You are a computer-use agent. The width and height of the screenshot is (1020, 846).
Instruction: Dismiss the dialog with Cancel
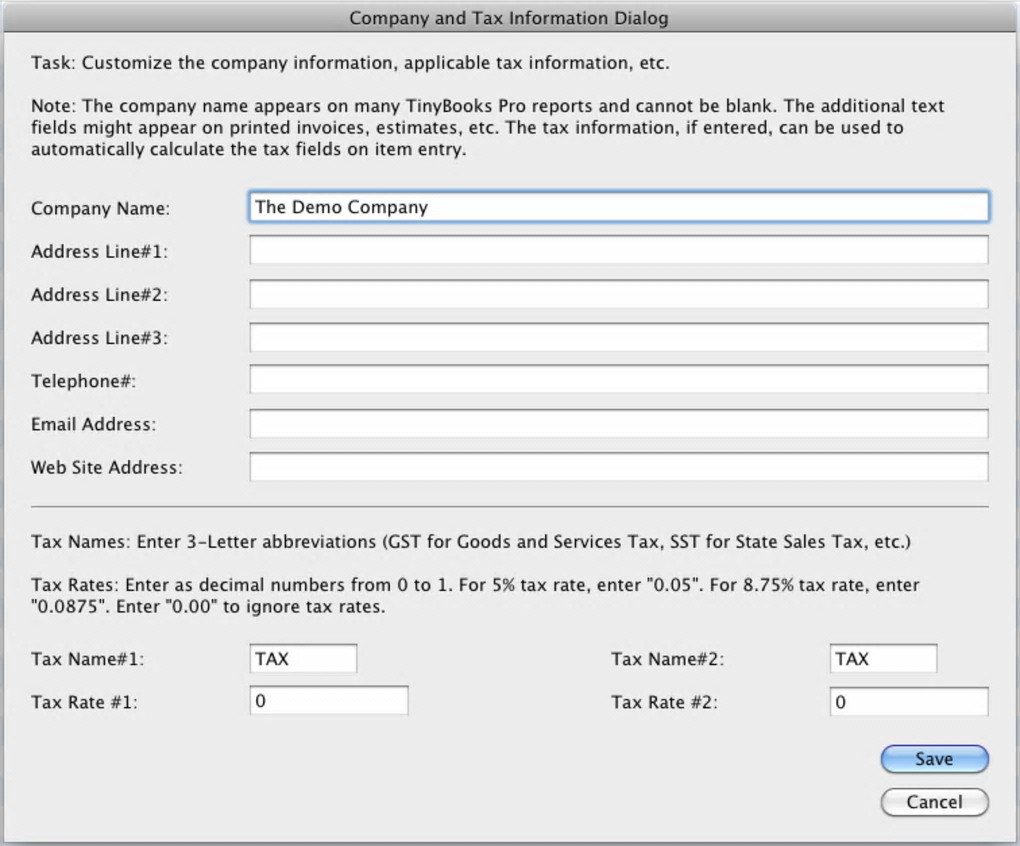pos(934,802)
